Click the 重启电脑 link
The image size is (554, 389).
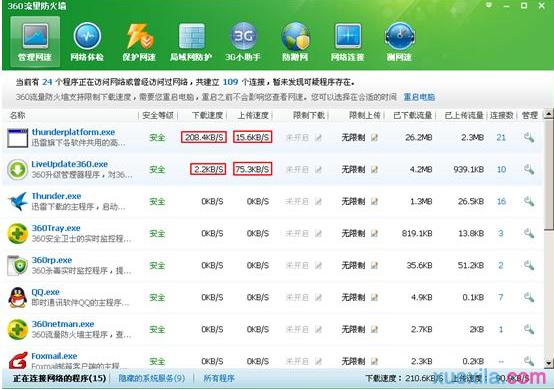click(419, 97)
